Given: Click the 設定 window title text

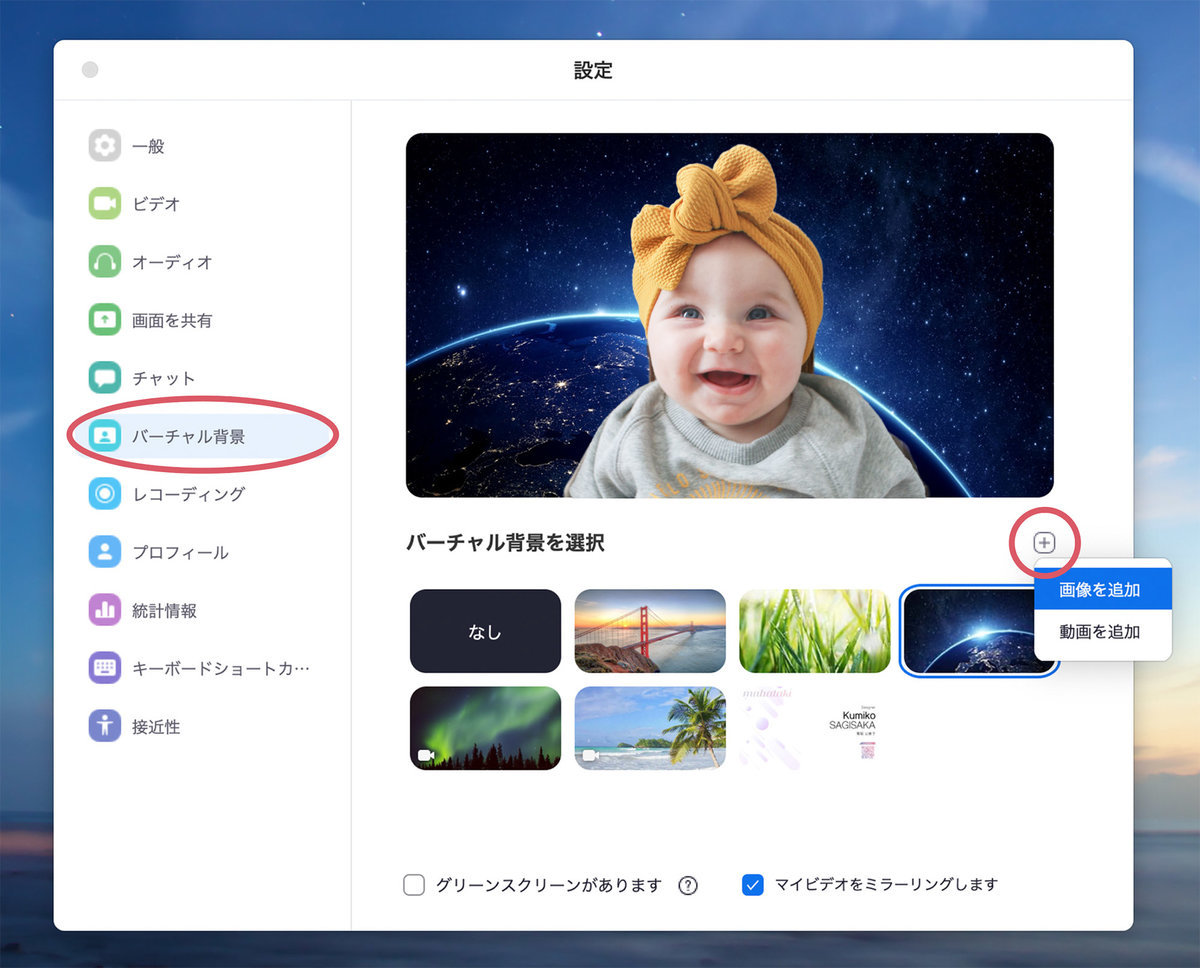Looking at the screenshot, I should 593,70.
